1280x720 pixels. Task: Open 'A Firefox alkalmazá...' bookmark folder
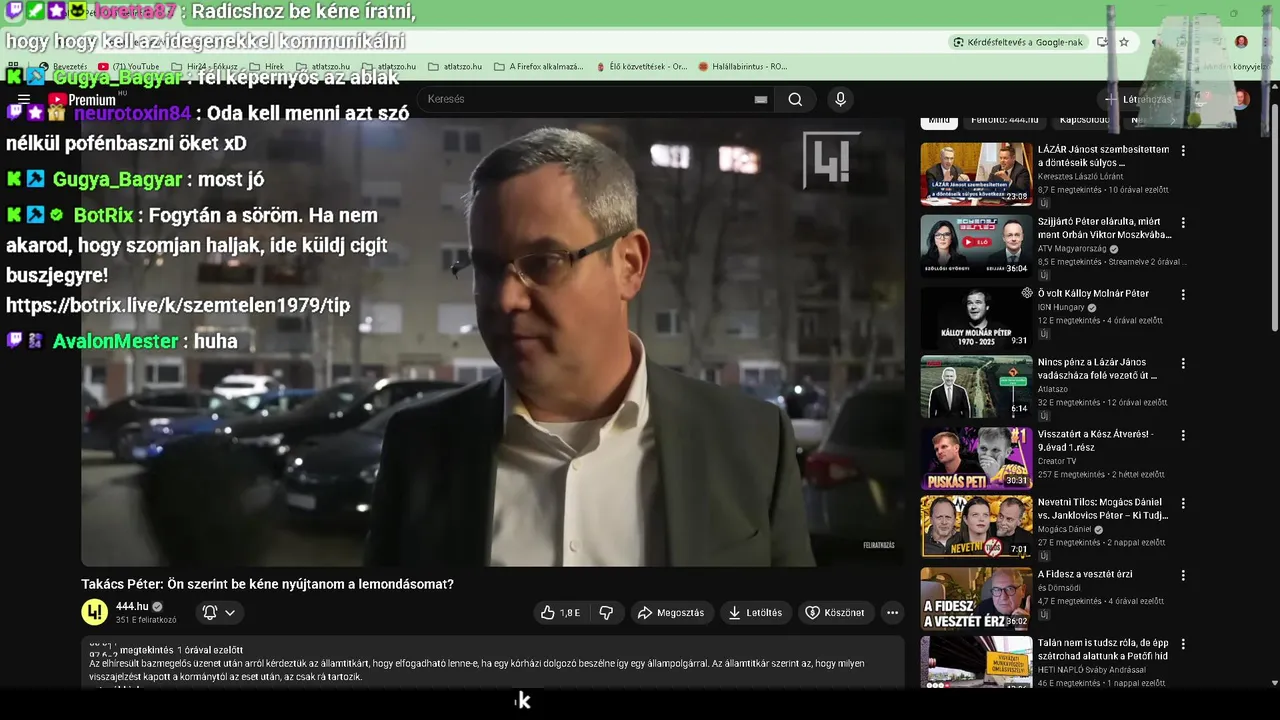(x=538, y=67)
